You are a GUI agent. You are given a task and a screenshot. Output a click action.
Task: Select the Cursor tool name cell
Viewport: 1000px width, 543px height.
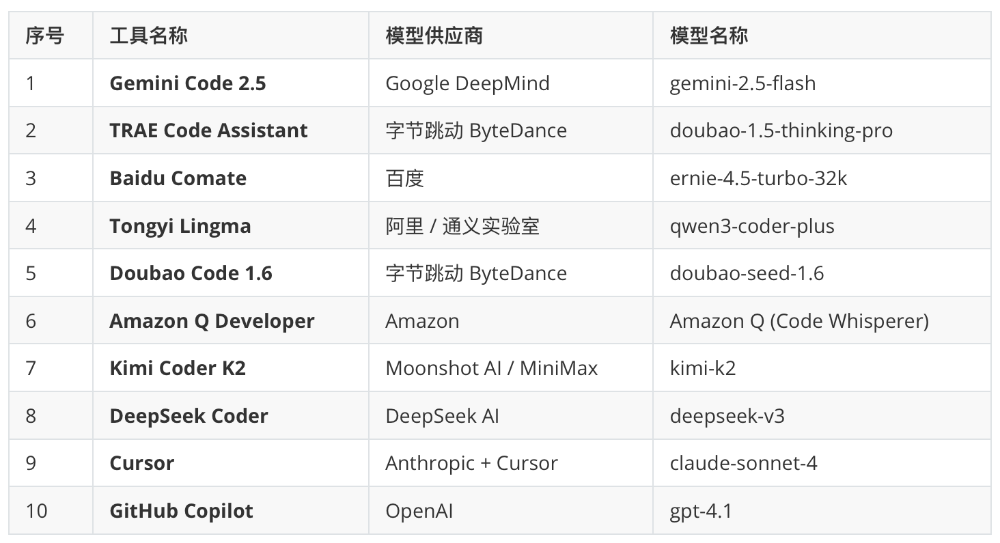[142, 463]
